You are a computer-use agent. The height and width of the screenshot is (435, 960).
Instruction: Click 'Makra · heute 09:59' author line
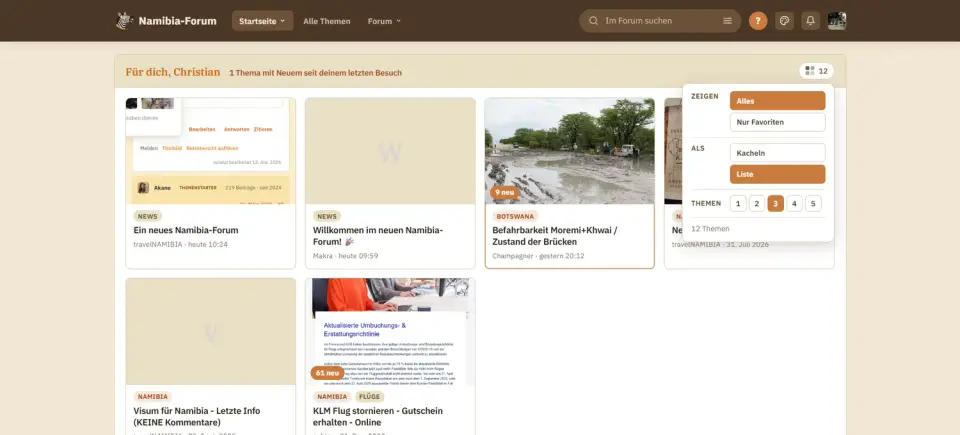coord(345,255)
